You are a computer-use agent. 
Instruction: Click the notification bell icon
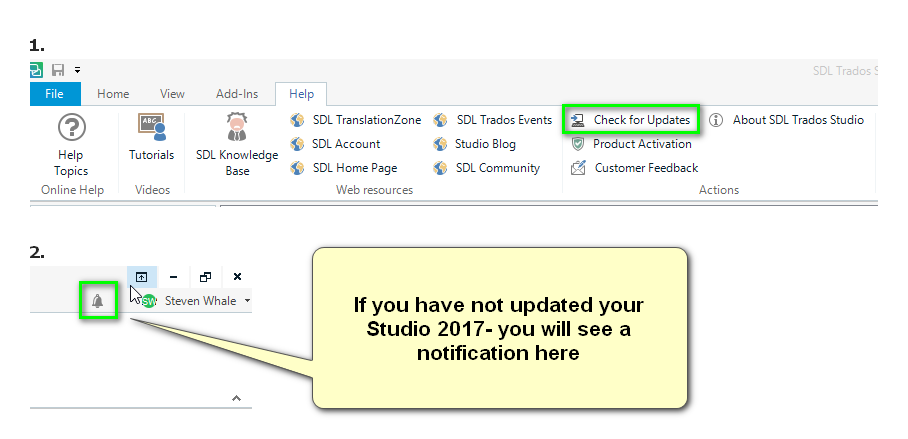[x=98, y=301]
